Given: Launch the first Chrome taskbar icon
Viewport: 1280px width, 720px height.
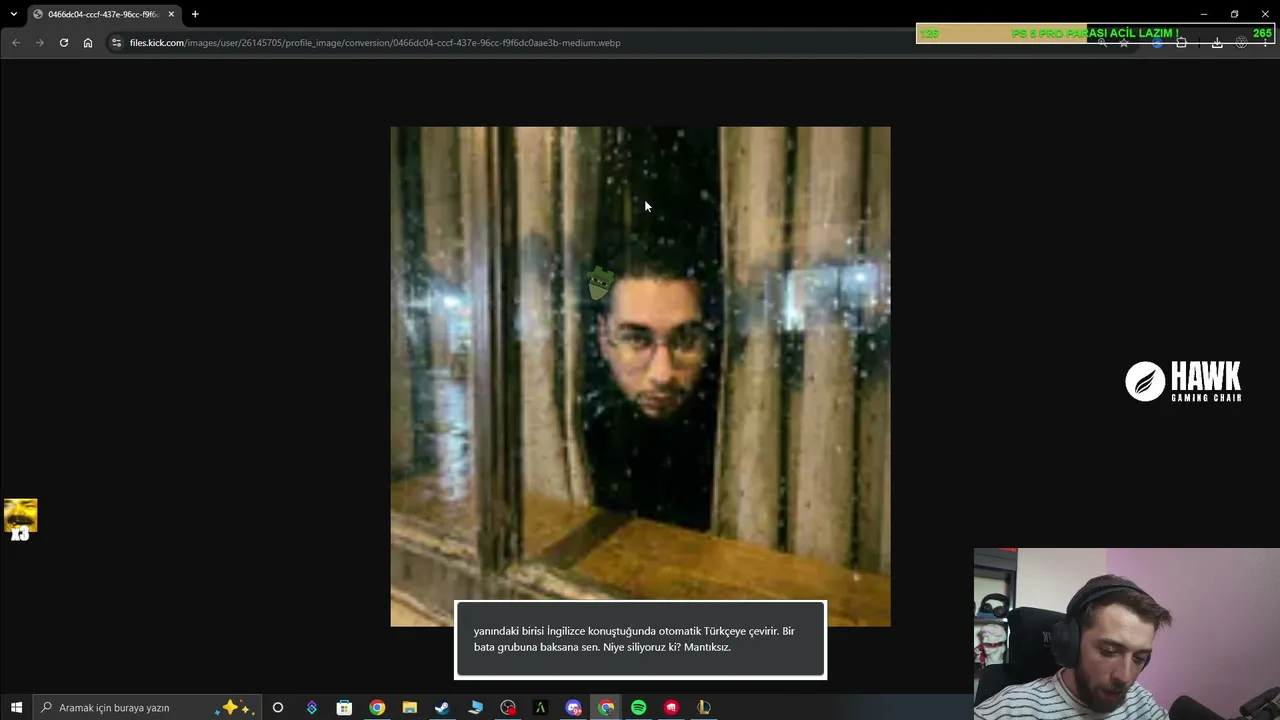Looking at the screenshot, I should [x=377, y=707].
